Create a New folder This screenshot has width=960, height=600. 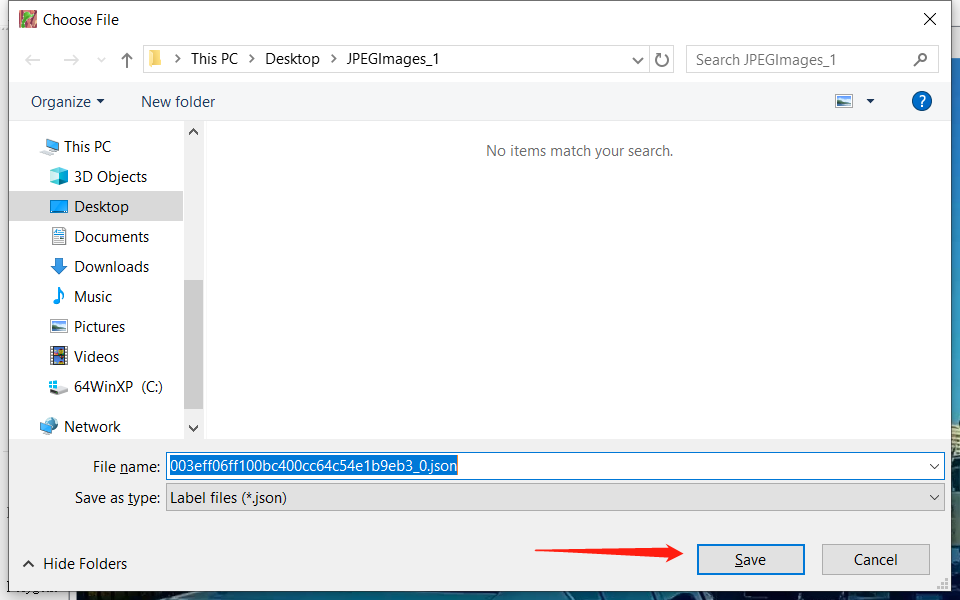(x=178, y=102)
